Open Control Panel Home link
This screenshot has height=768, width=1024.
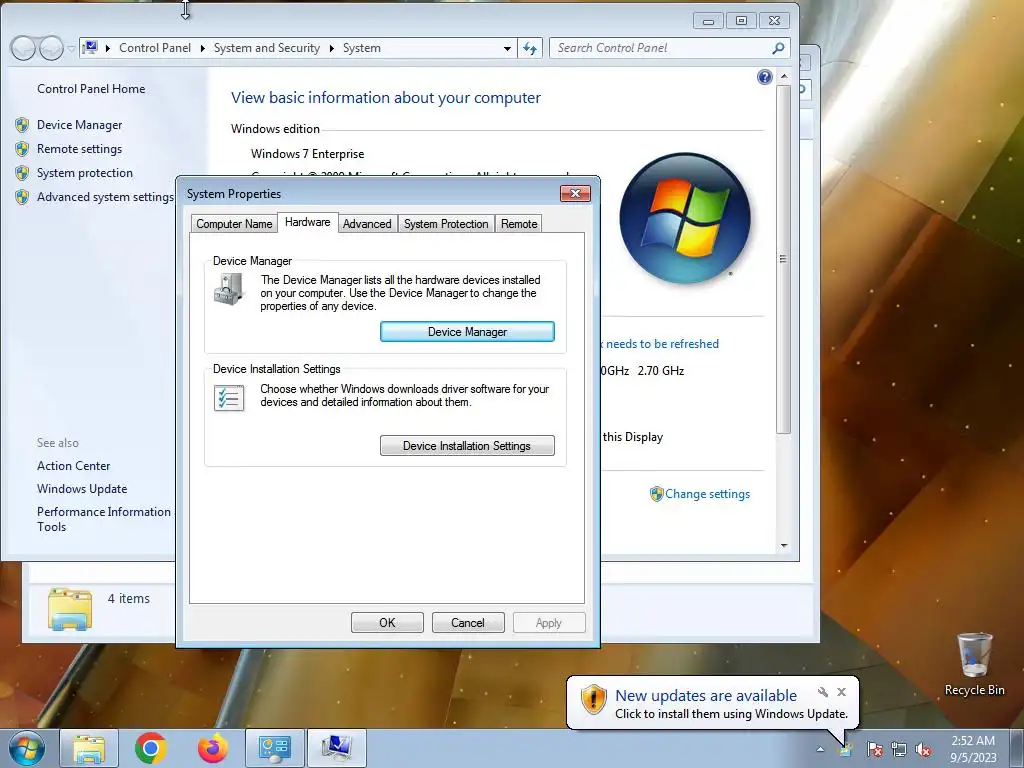tap(91, 89)
